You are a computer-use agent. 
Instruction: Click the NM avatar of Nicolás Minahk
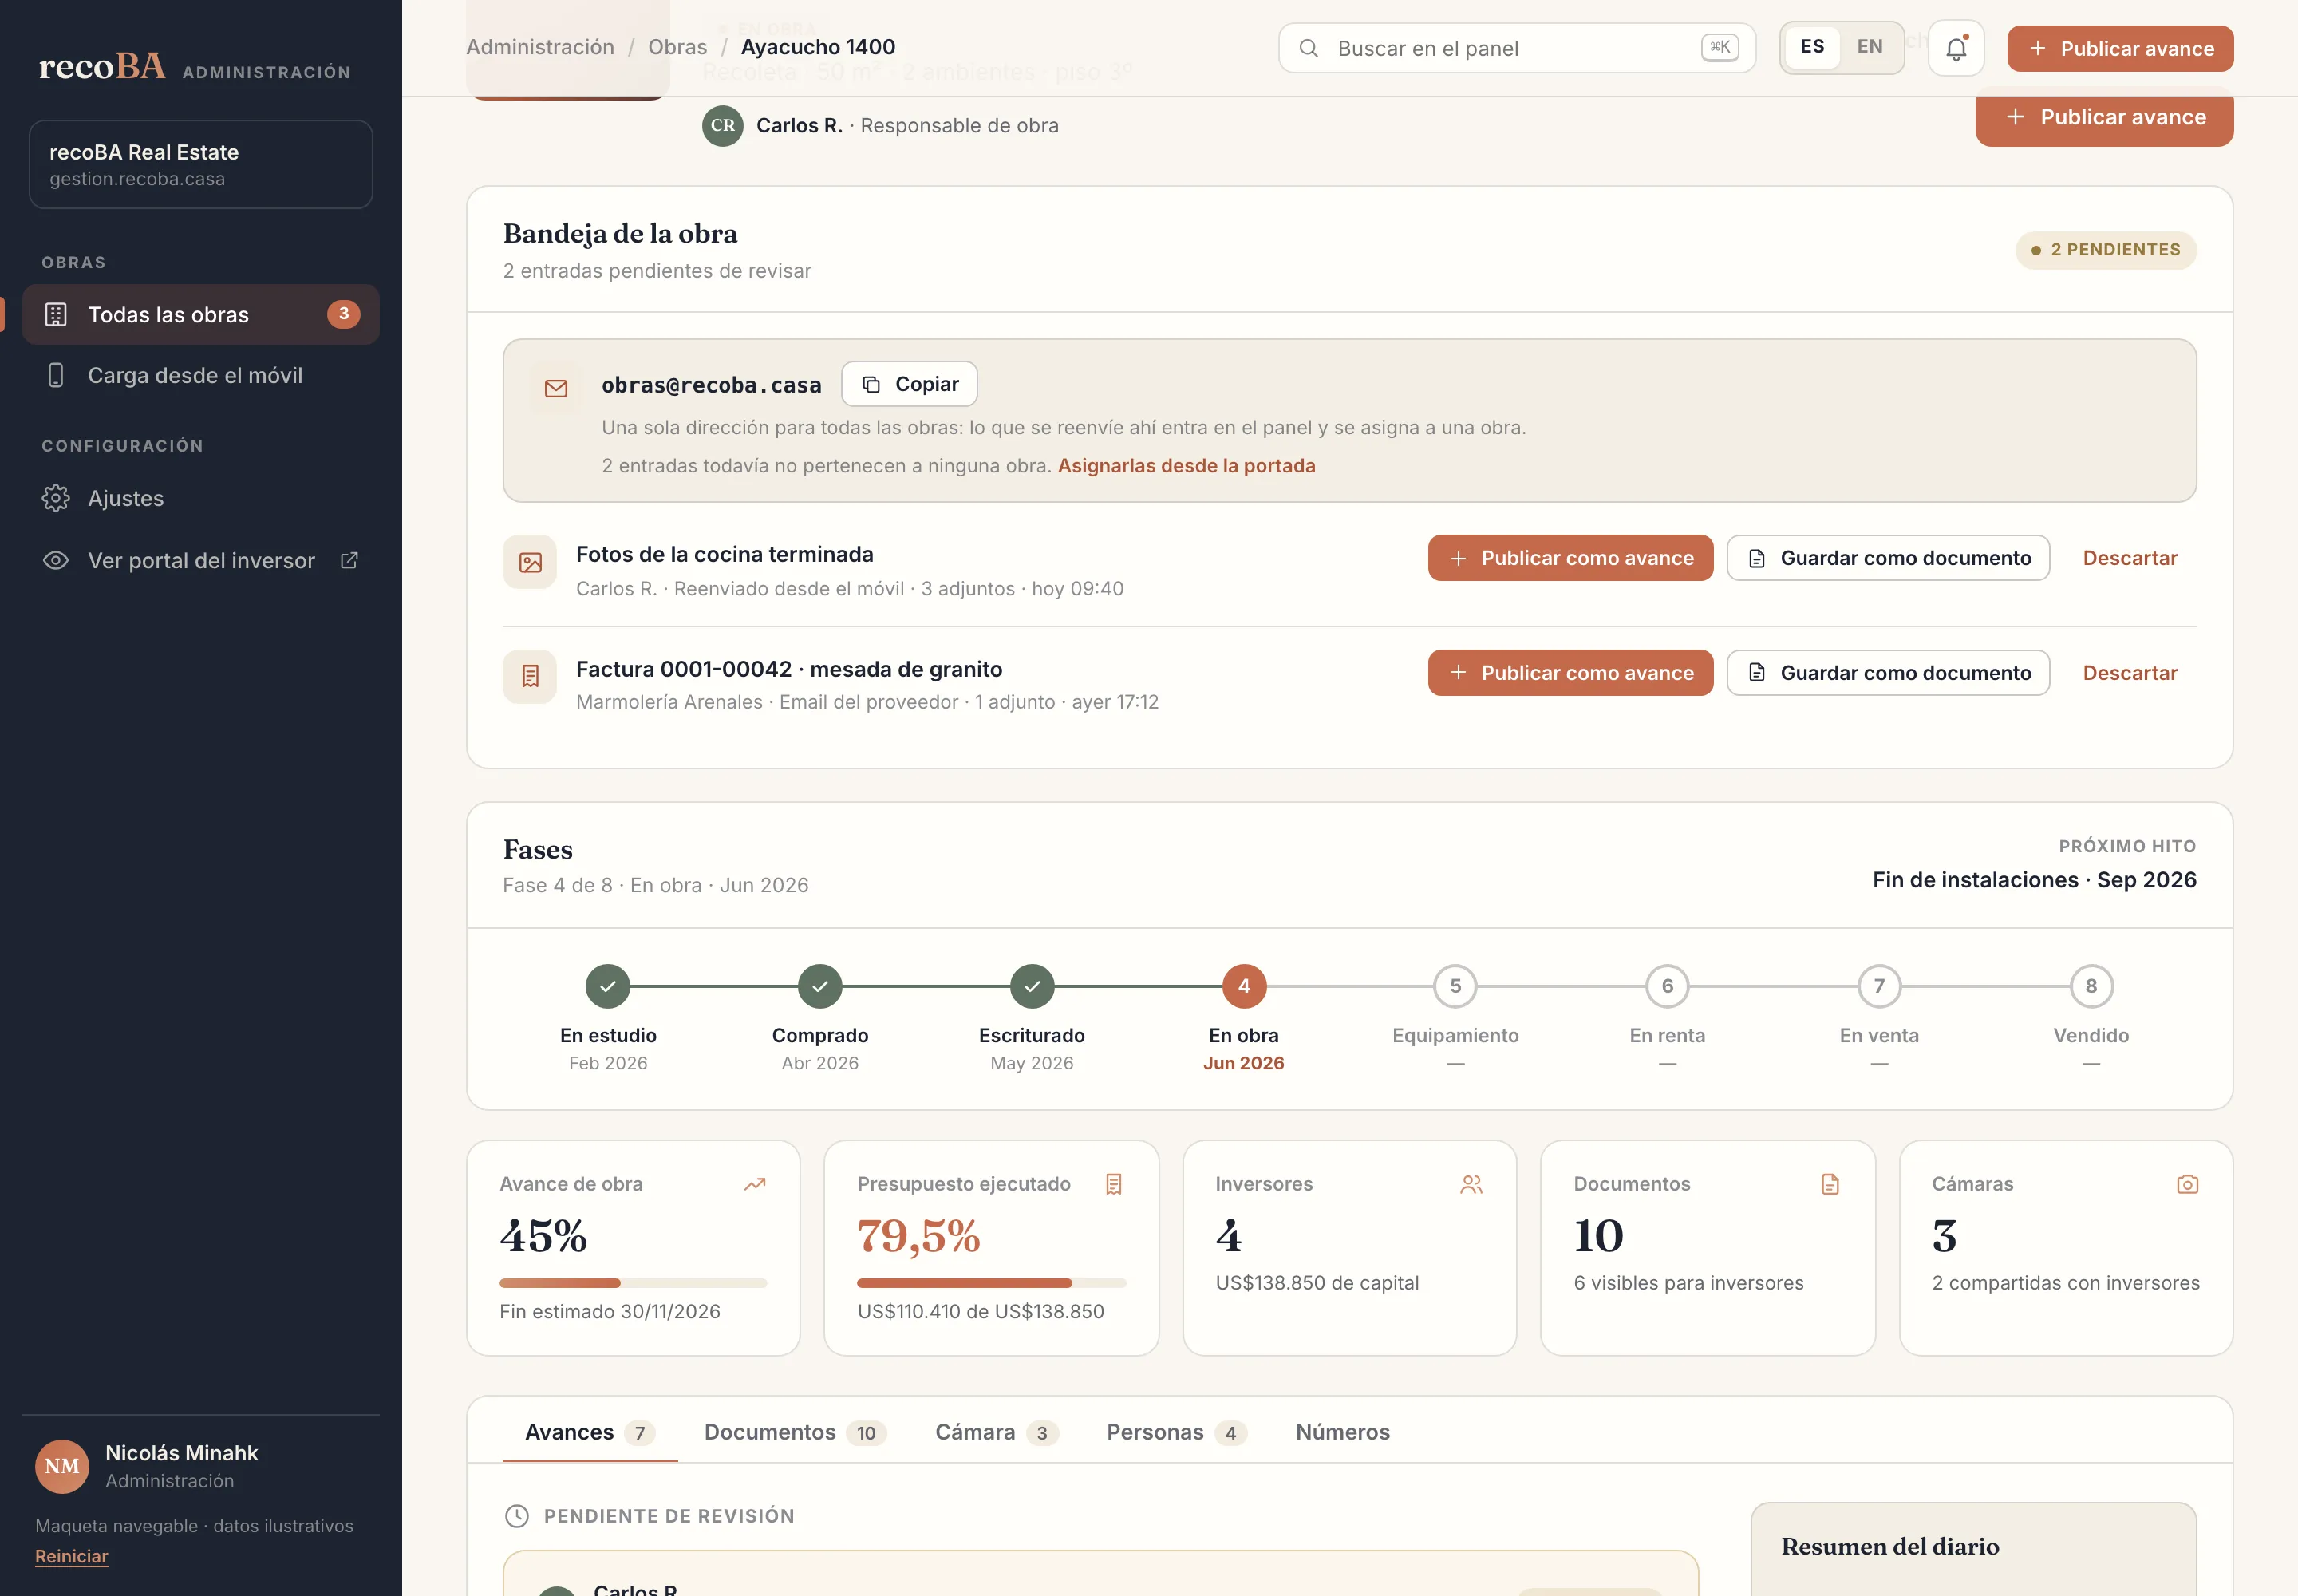pyautogui.click(x=62, y=1466)
